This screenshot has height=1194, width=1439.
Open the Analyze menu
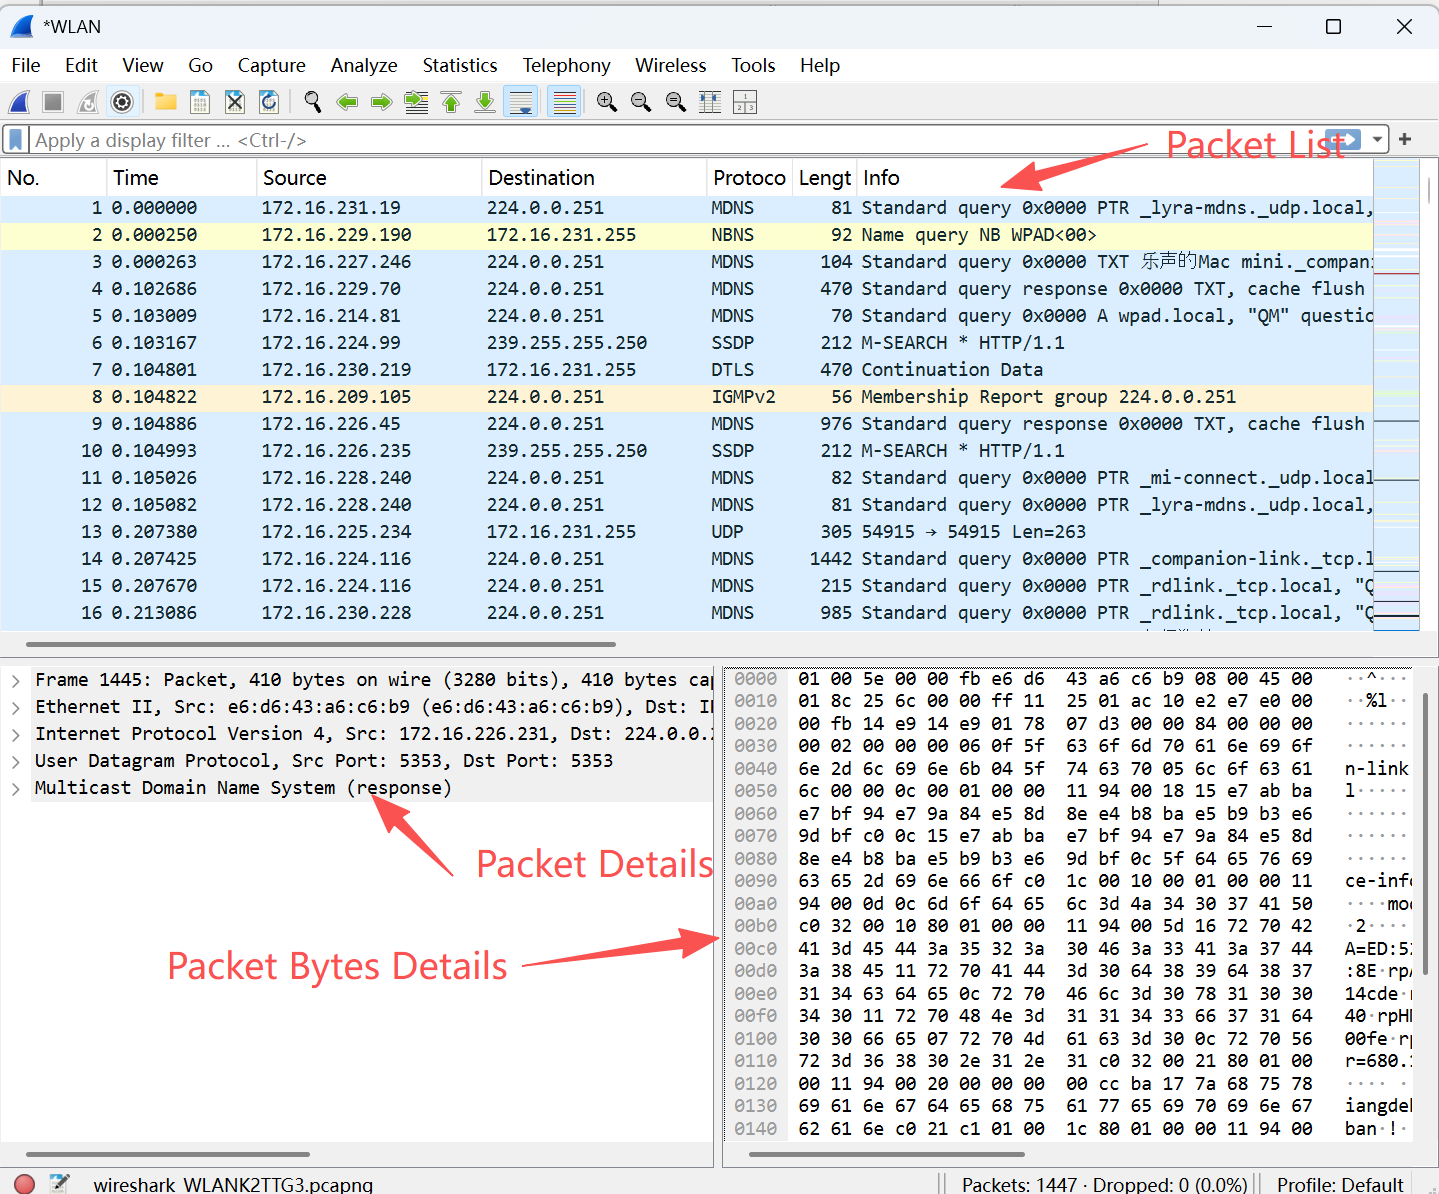point(364,66)
